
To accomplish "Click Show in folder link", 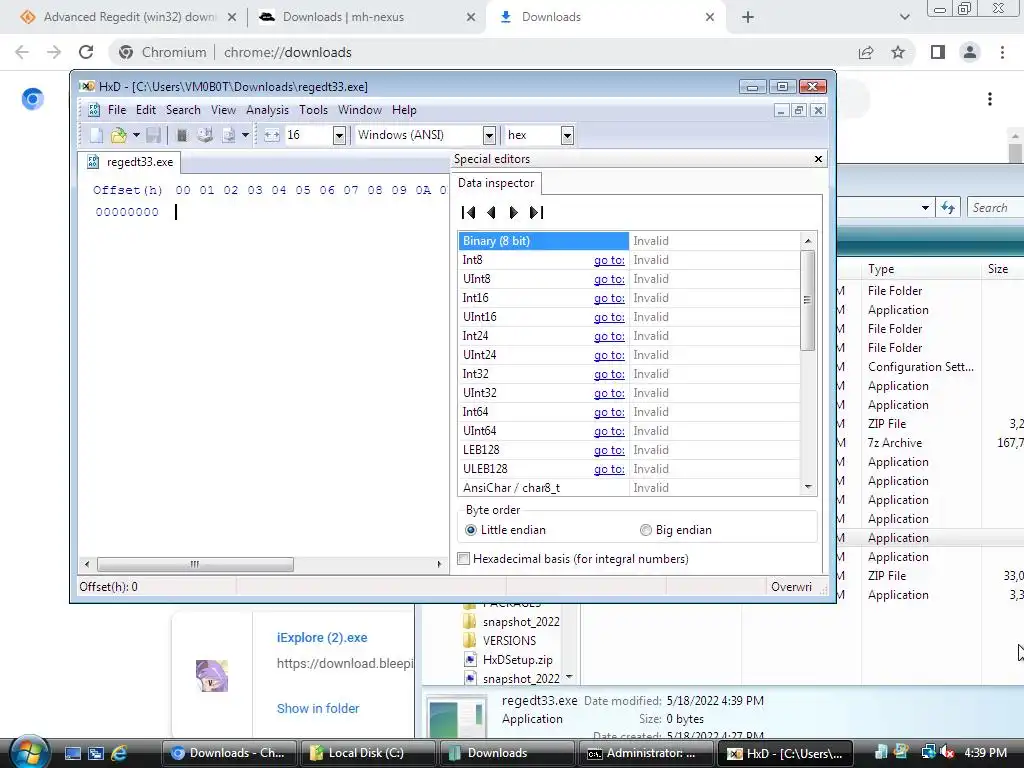I will [318, 709].
